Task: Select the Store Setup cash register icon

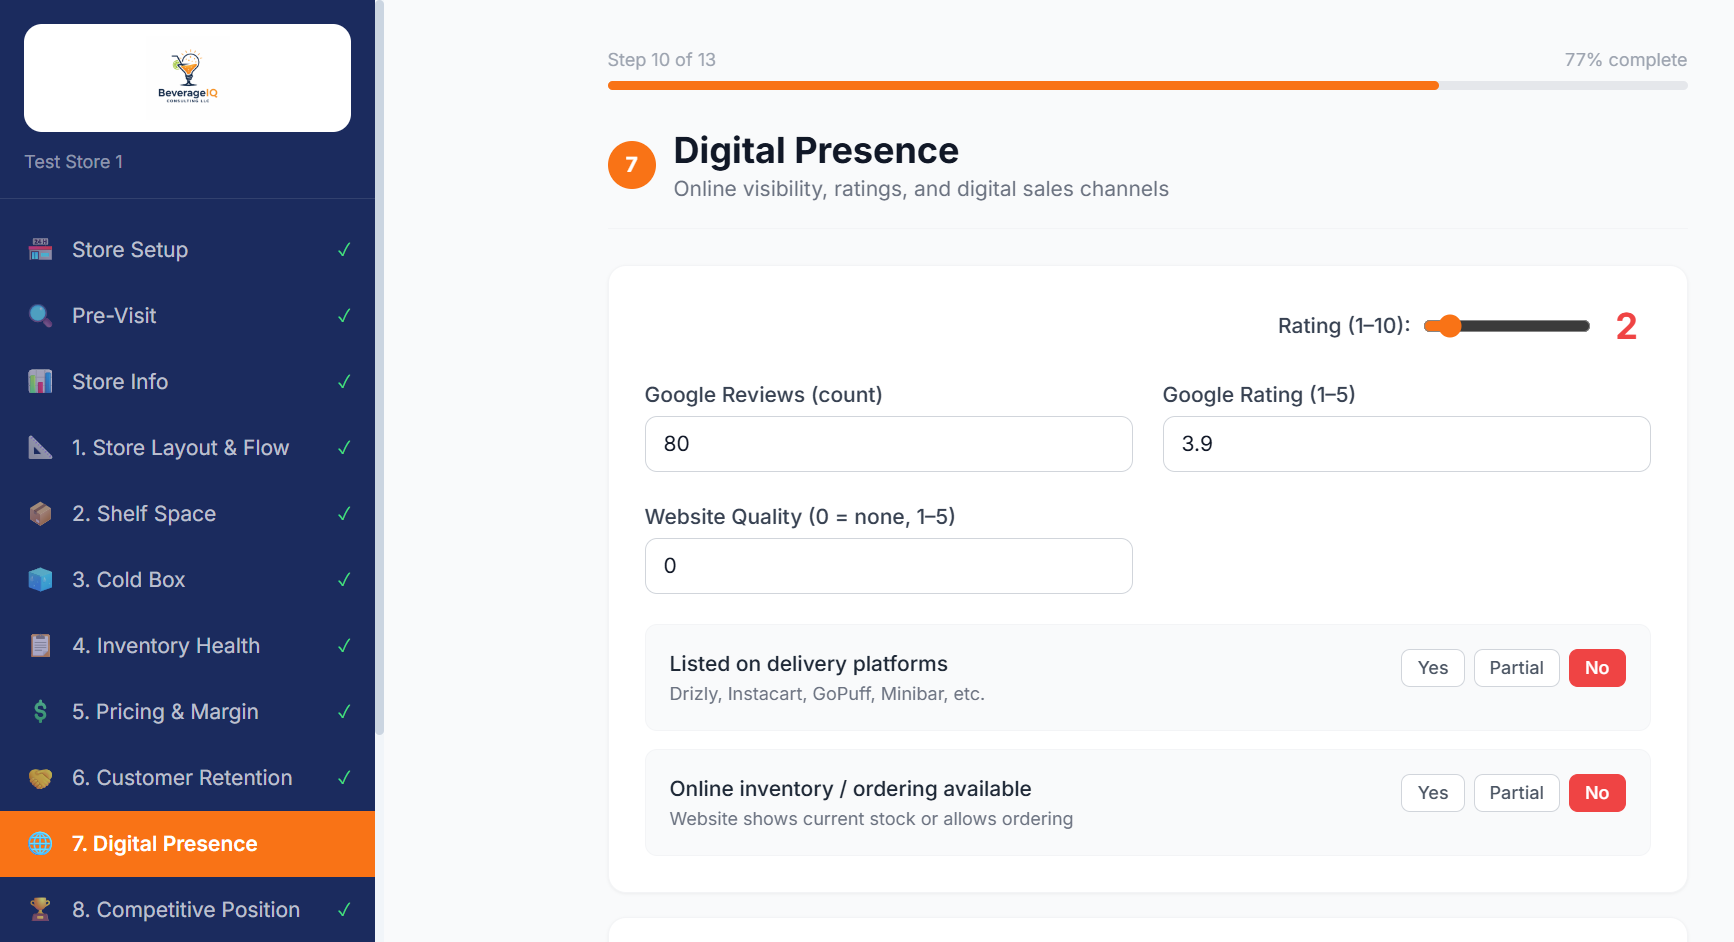Action: point(40,249)
